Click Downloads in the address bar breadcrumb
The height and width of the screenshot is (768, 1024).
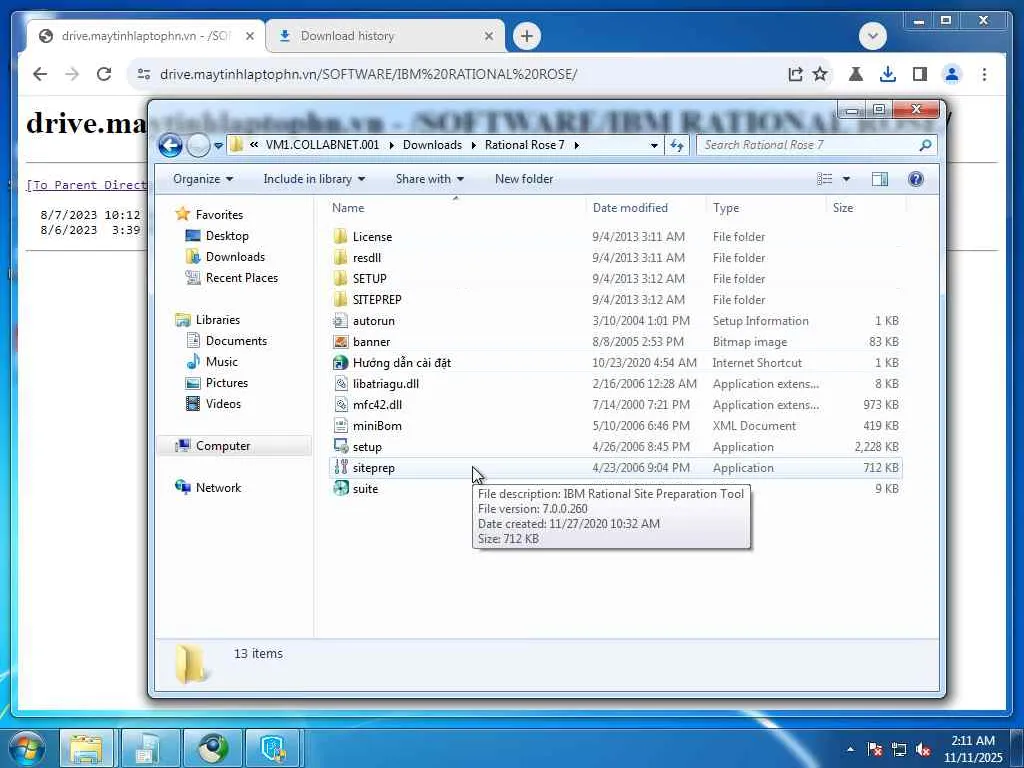pyautogui.click(x=432, y=145)
